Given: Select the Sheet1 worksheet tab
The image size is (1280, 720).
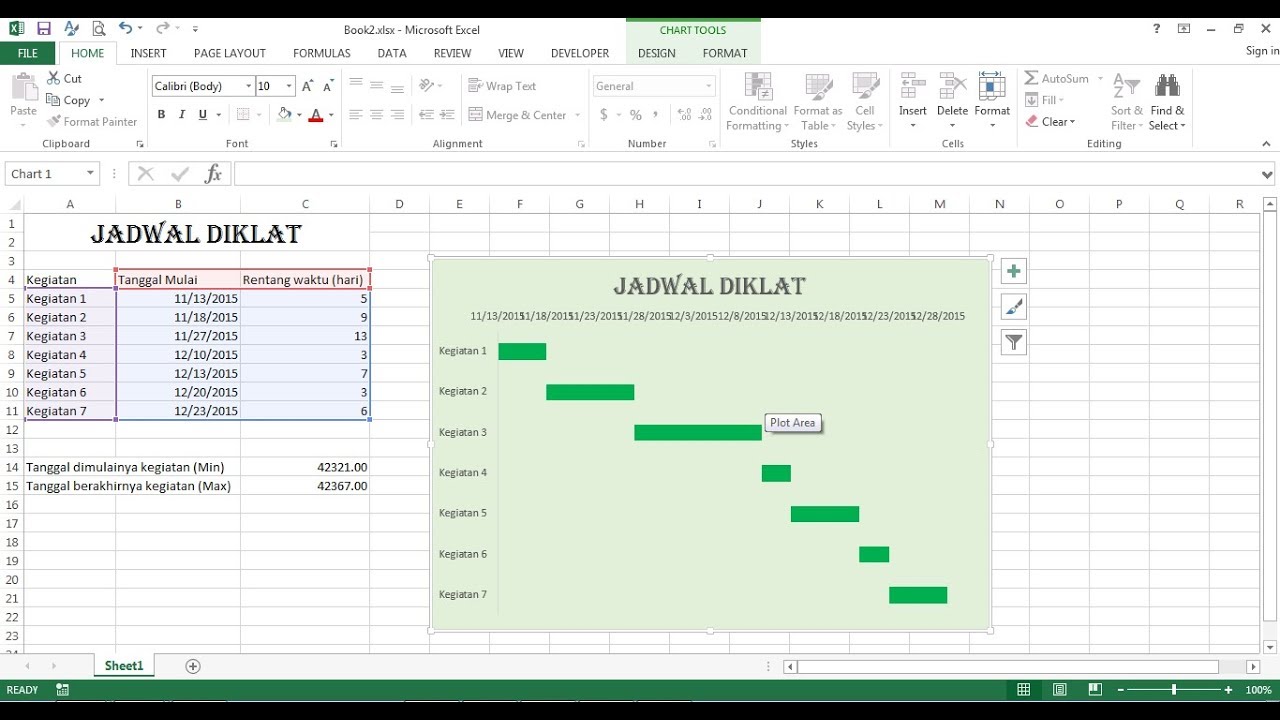Looking at the screenshot, I should [124, 666].
